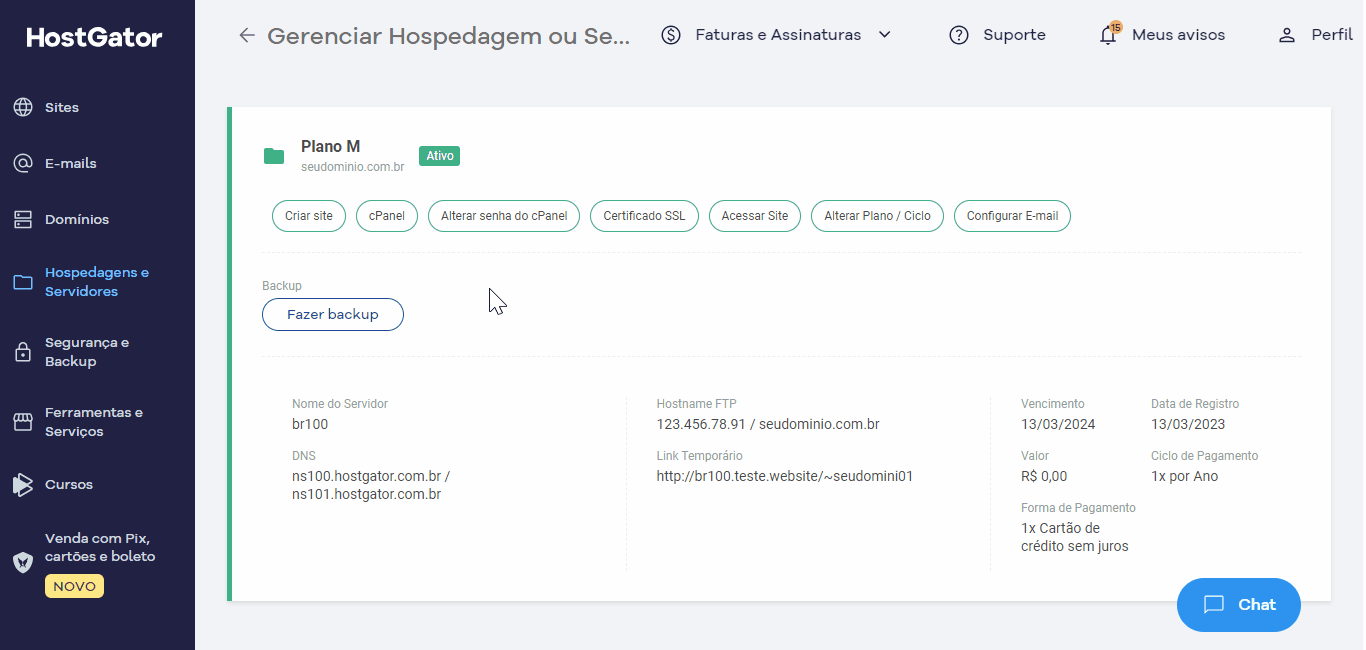Click Alterar senha do cPanel
1366x650 pixels.
tap(504, 216)
